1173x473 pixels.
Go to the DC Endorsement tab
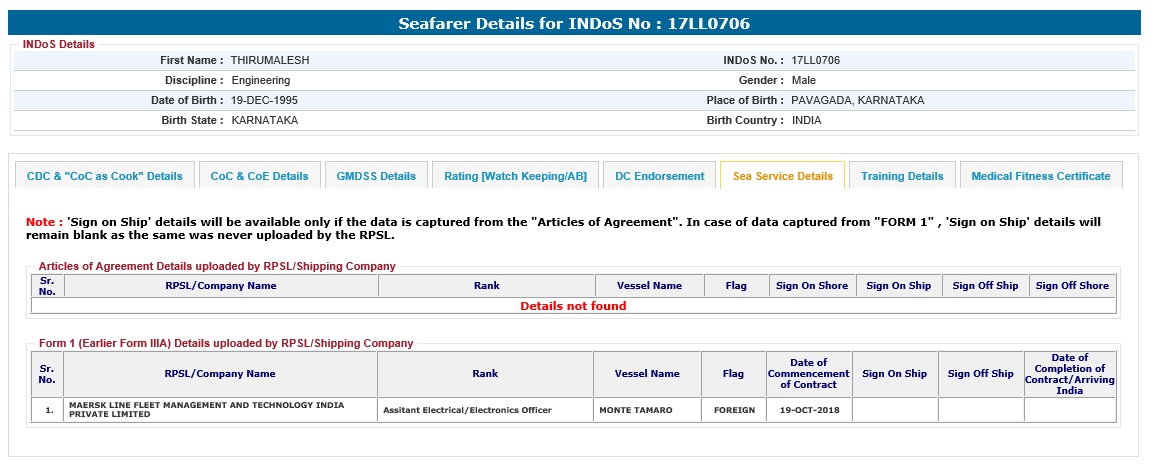pyautogui.click(x=659, y=176)
